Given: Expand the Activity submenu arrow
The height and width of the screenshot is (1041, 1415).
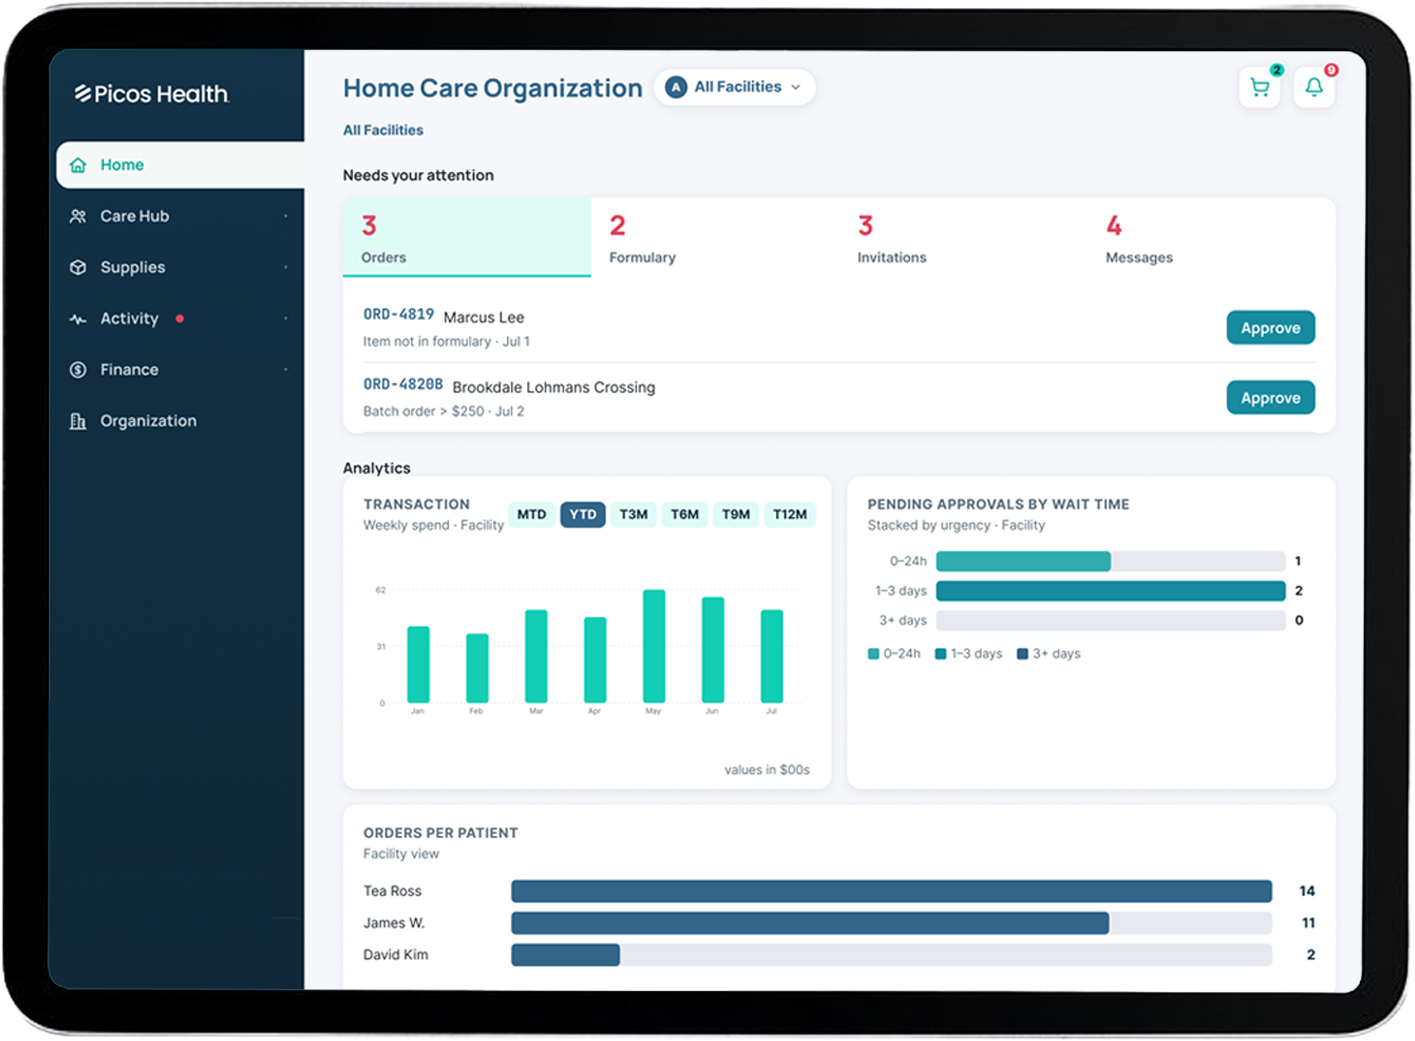Looking at the screenshot, I should [285, 319].
